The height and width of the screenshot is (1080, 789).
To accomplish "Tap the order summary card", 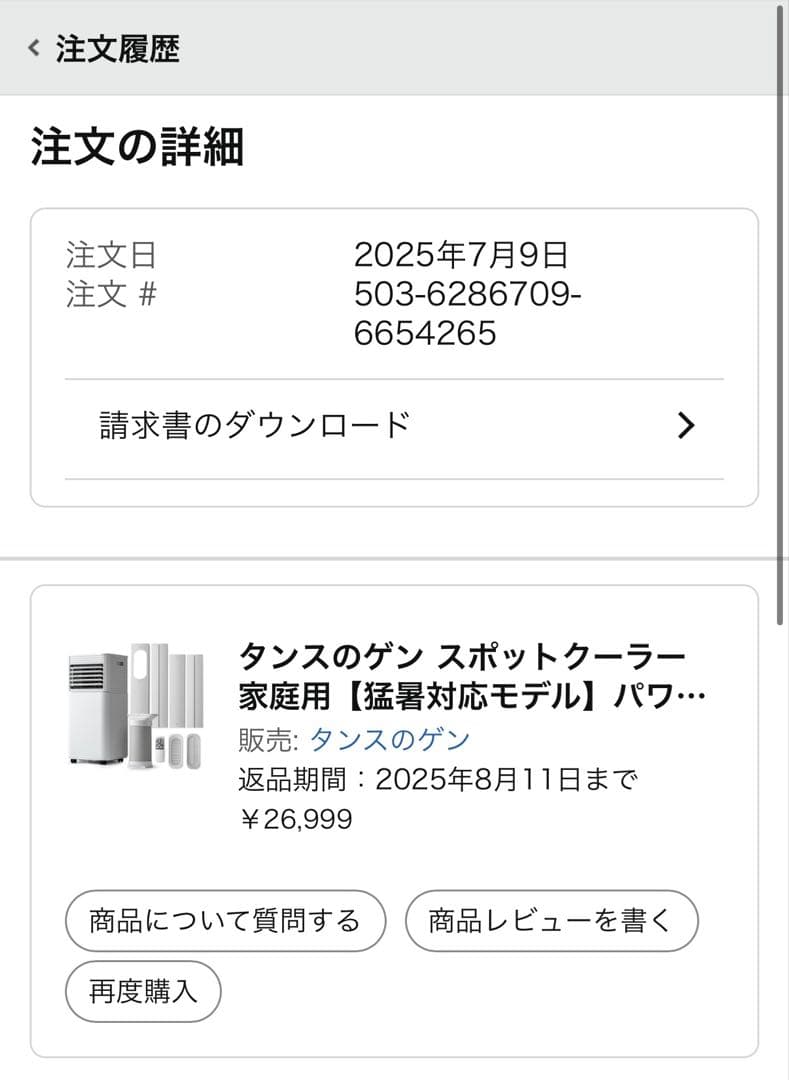I will click(394, 355).
